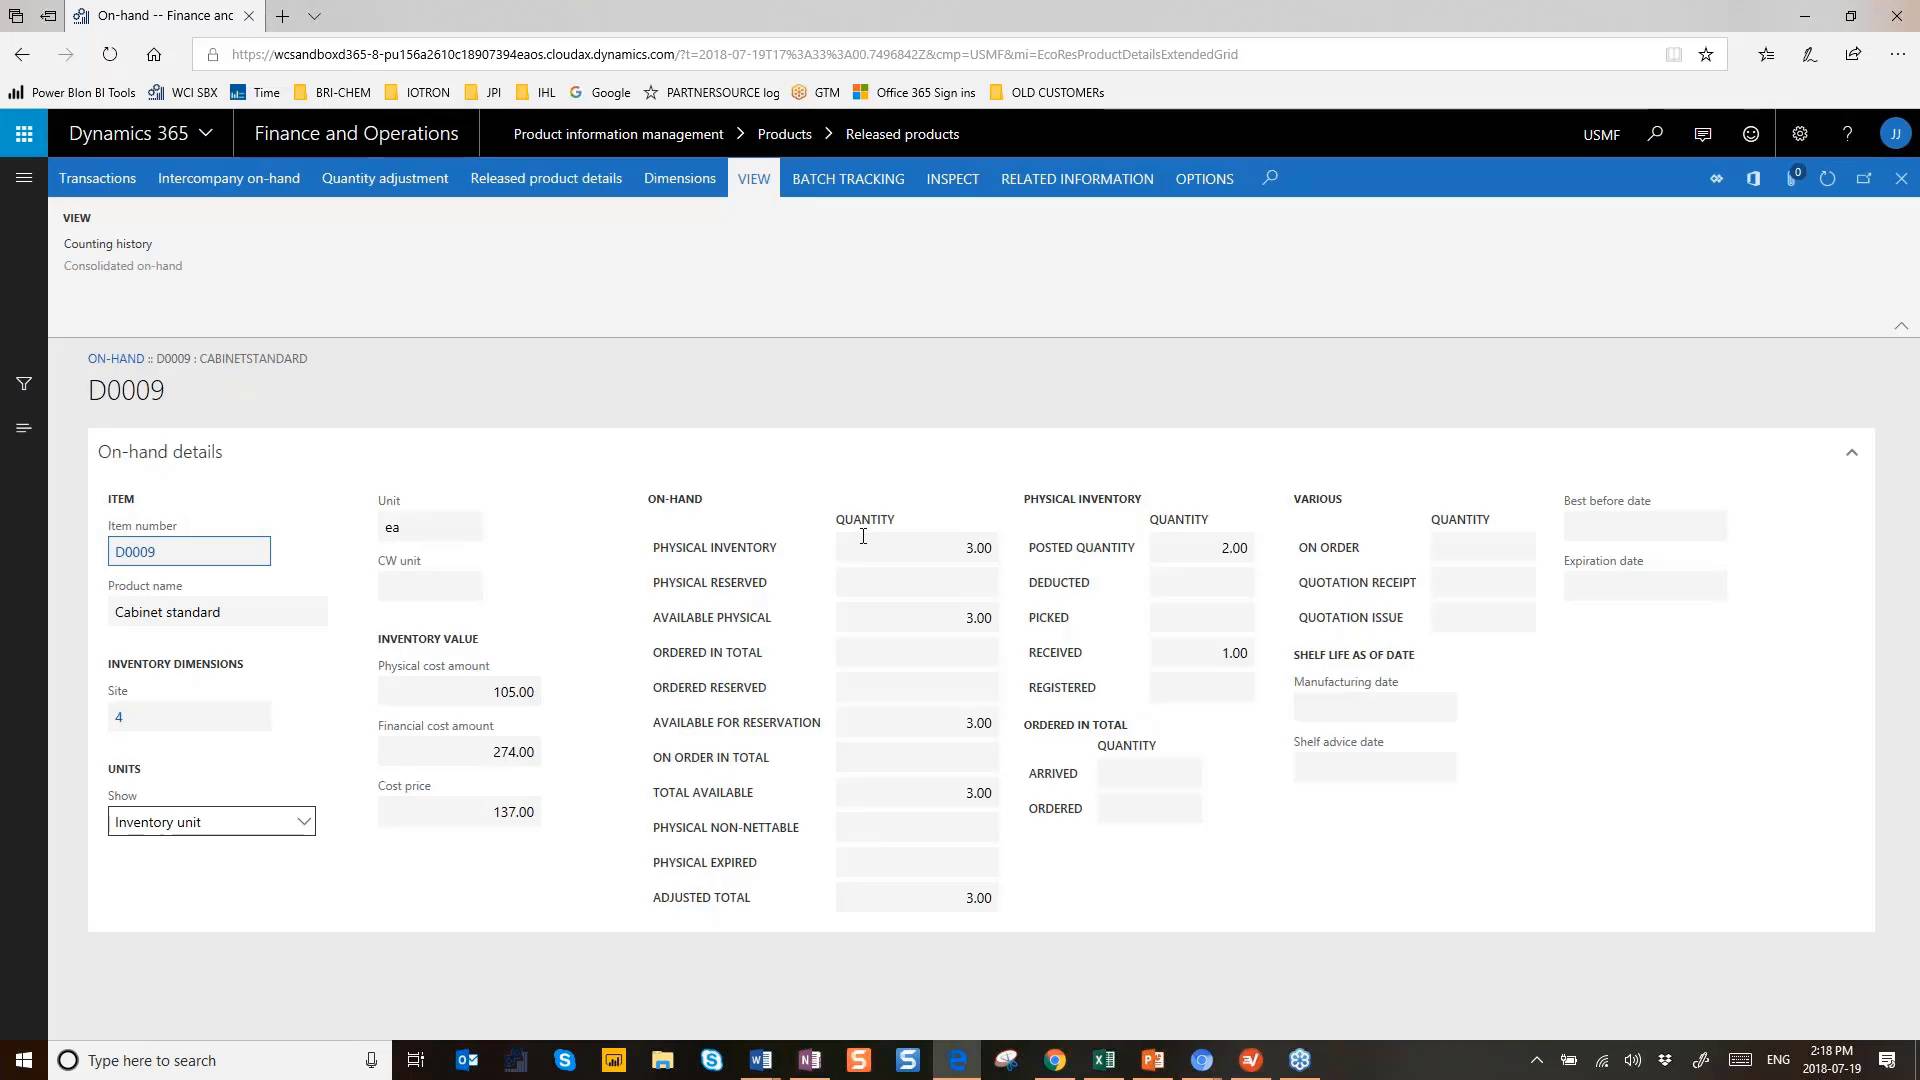This screenshot has height=1080, width=1920.
Task: Collapse the On-hand details section
Action: (1852, 452)
